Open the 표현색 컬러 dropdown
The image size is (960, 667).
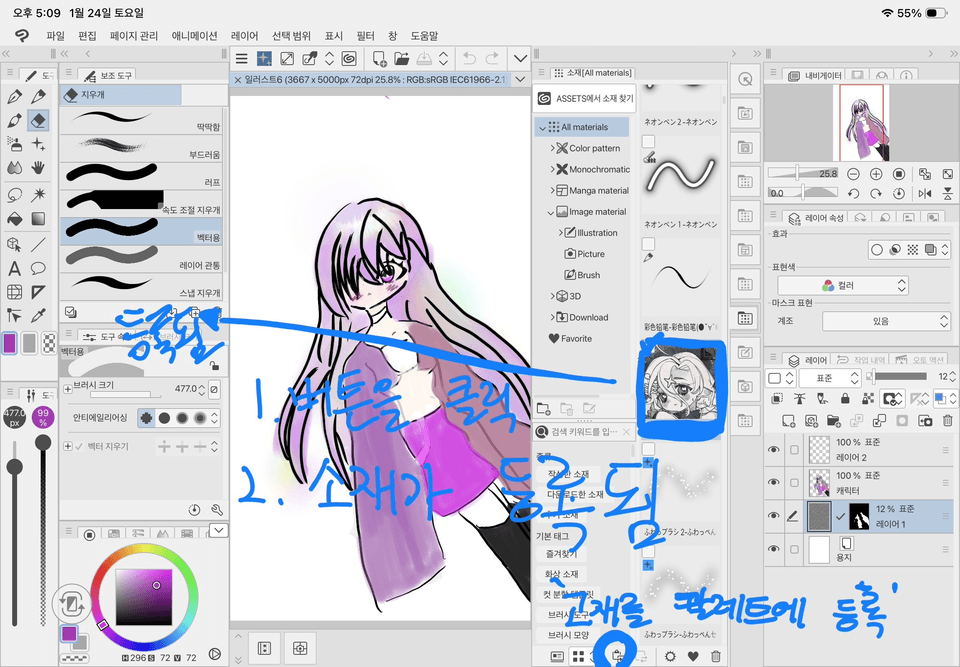point(842,285)
